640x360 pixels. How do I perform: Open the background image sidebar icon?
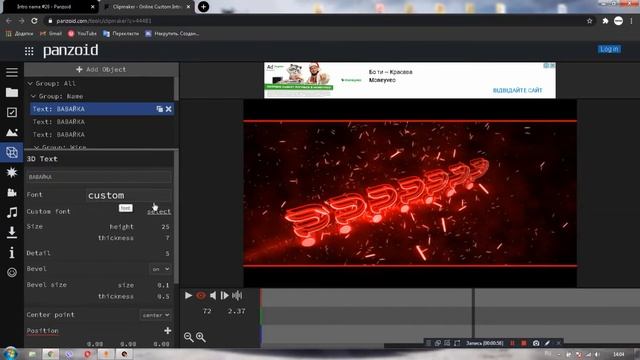tap(12, 132)
